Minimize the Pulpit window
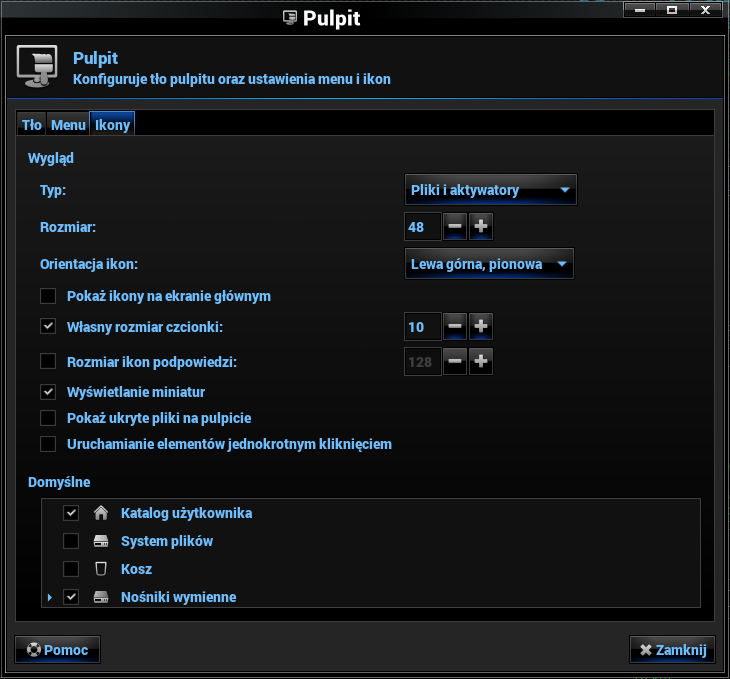This screenshot has width=730, height=679. [640, 10]
